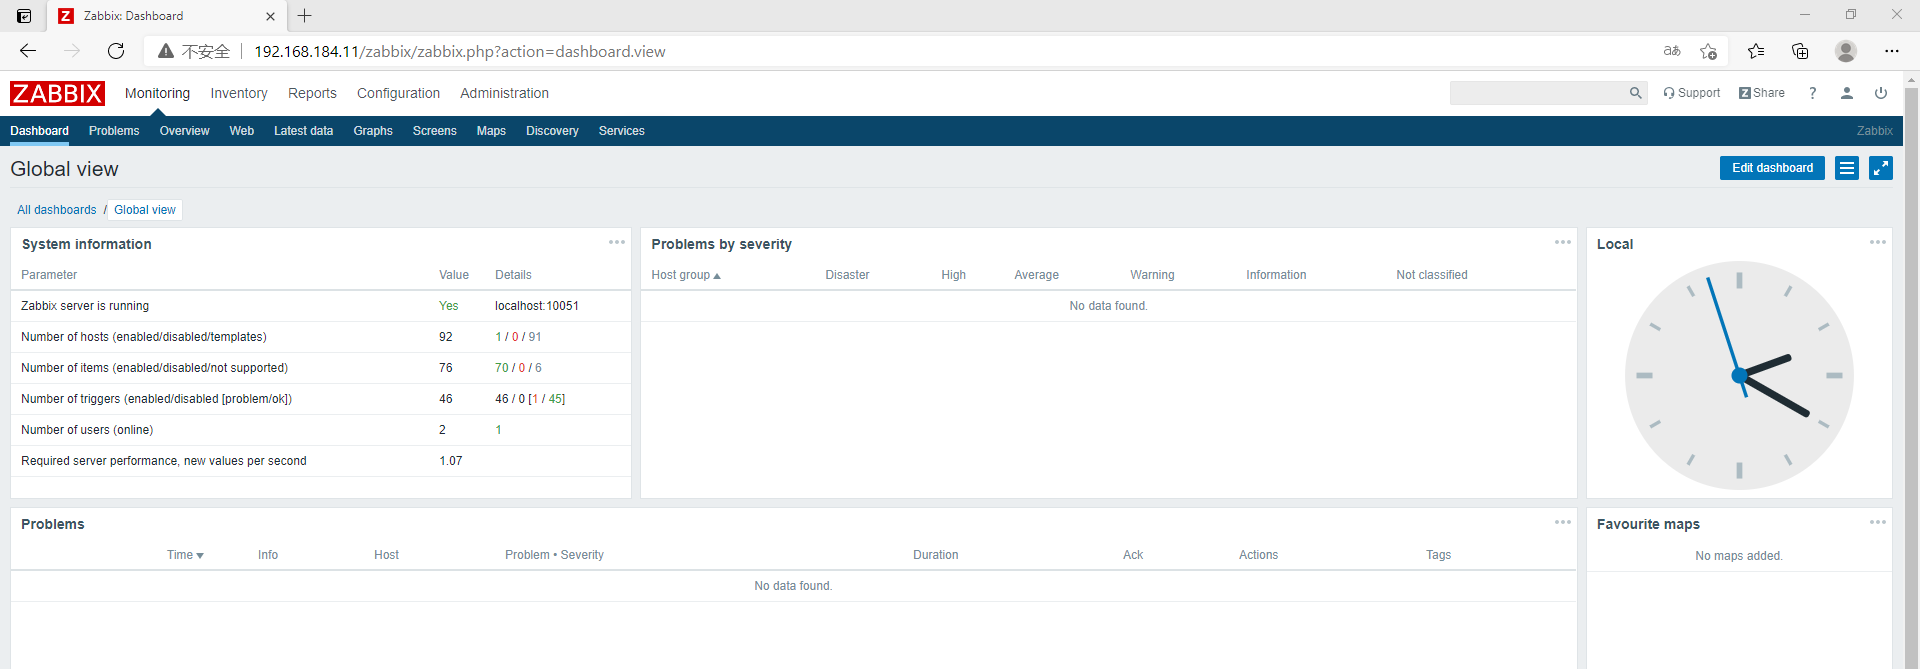Click Zabbix server is running Yes value
Image resolution: width=1920 pixels, height=669 pixels.
(x=449, y=306)
